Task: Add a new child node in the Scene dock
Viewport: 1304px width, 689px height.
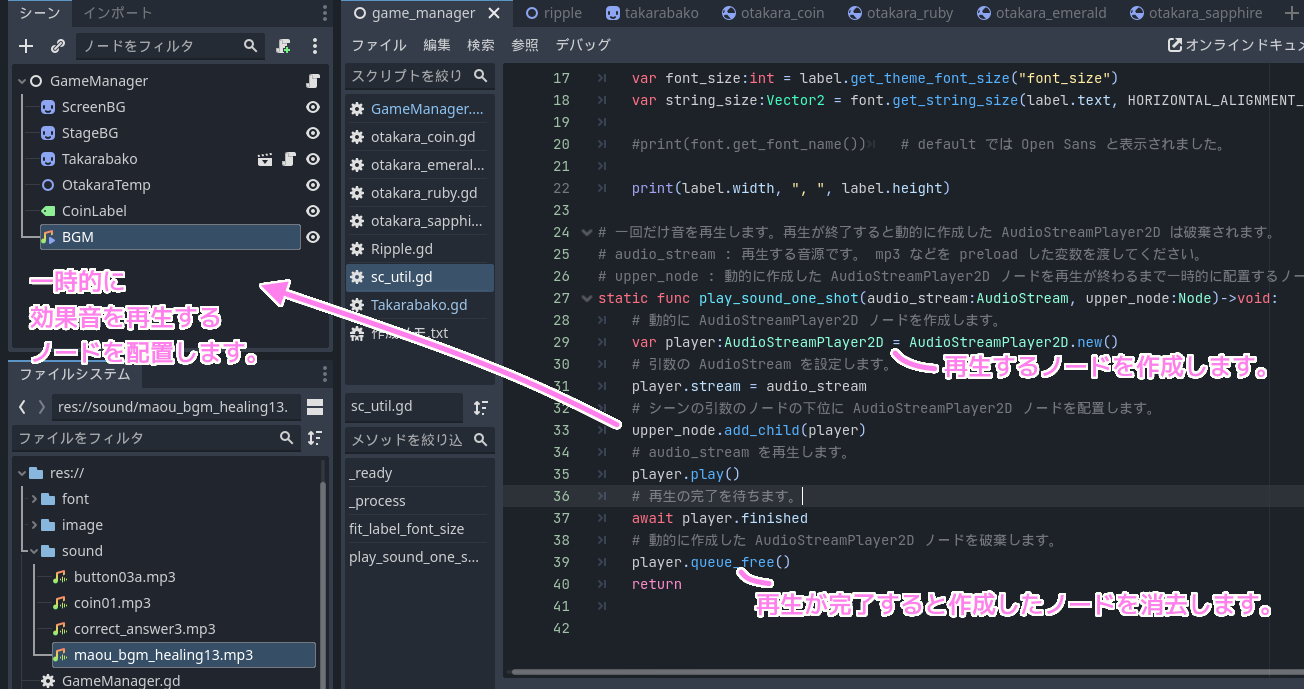Action: [x=26, y=46]
